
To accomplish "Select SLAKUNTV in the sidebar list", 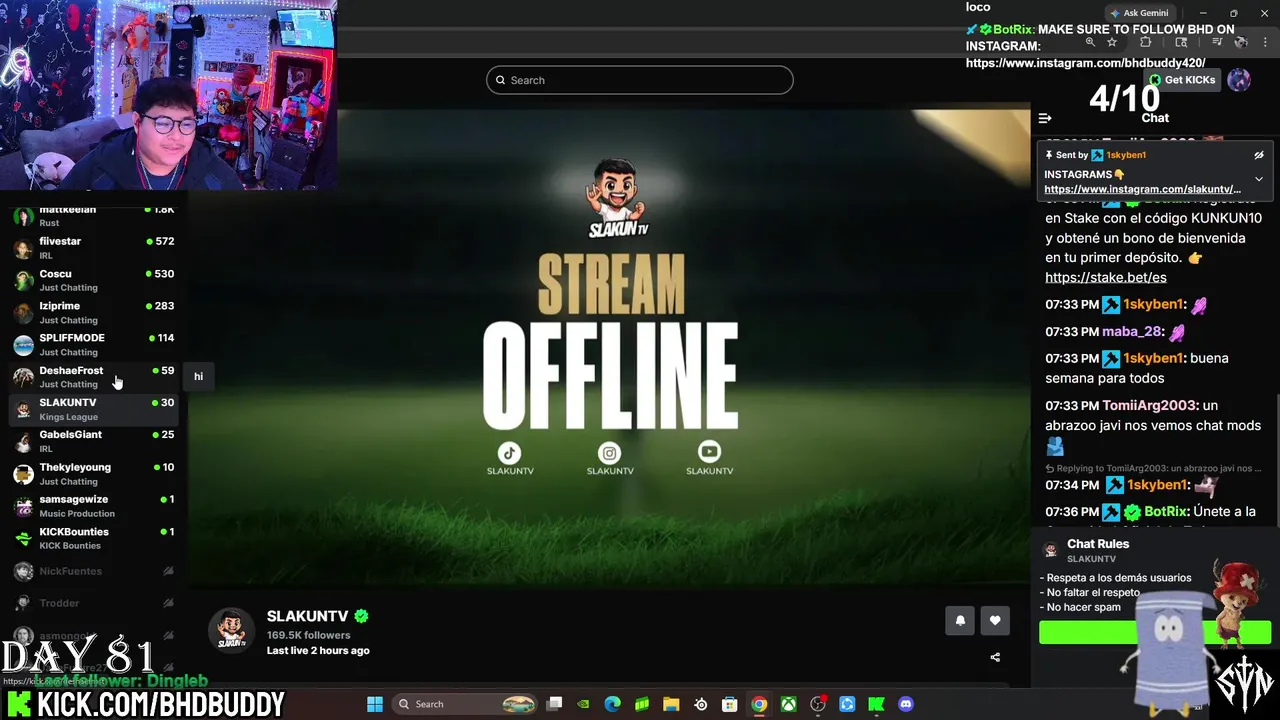I will coord(92,409).
